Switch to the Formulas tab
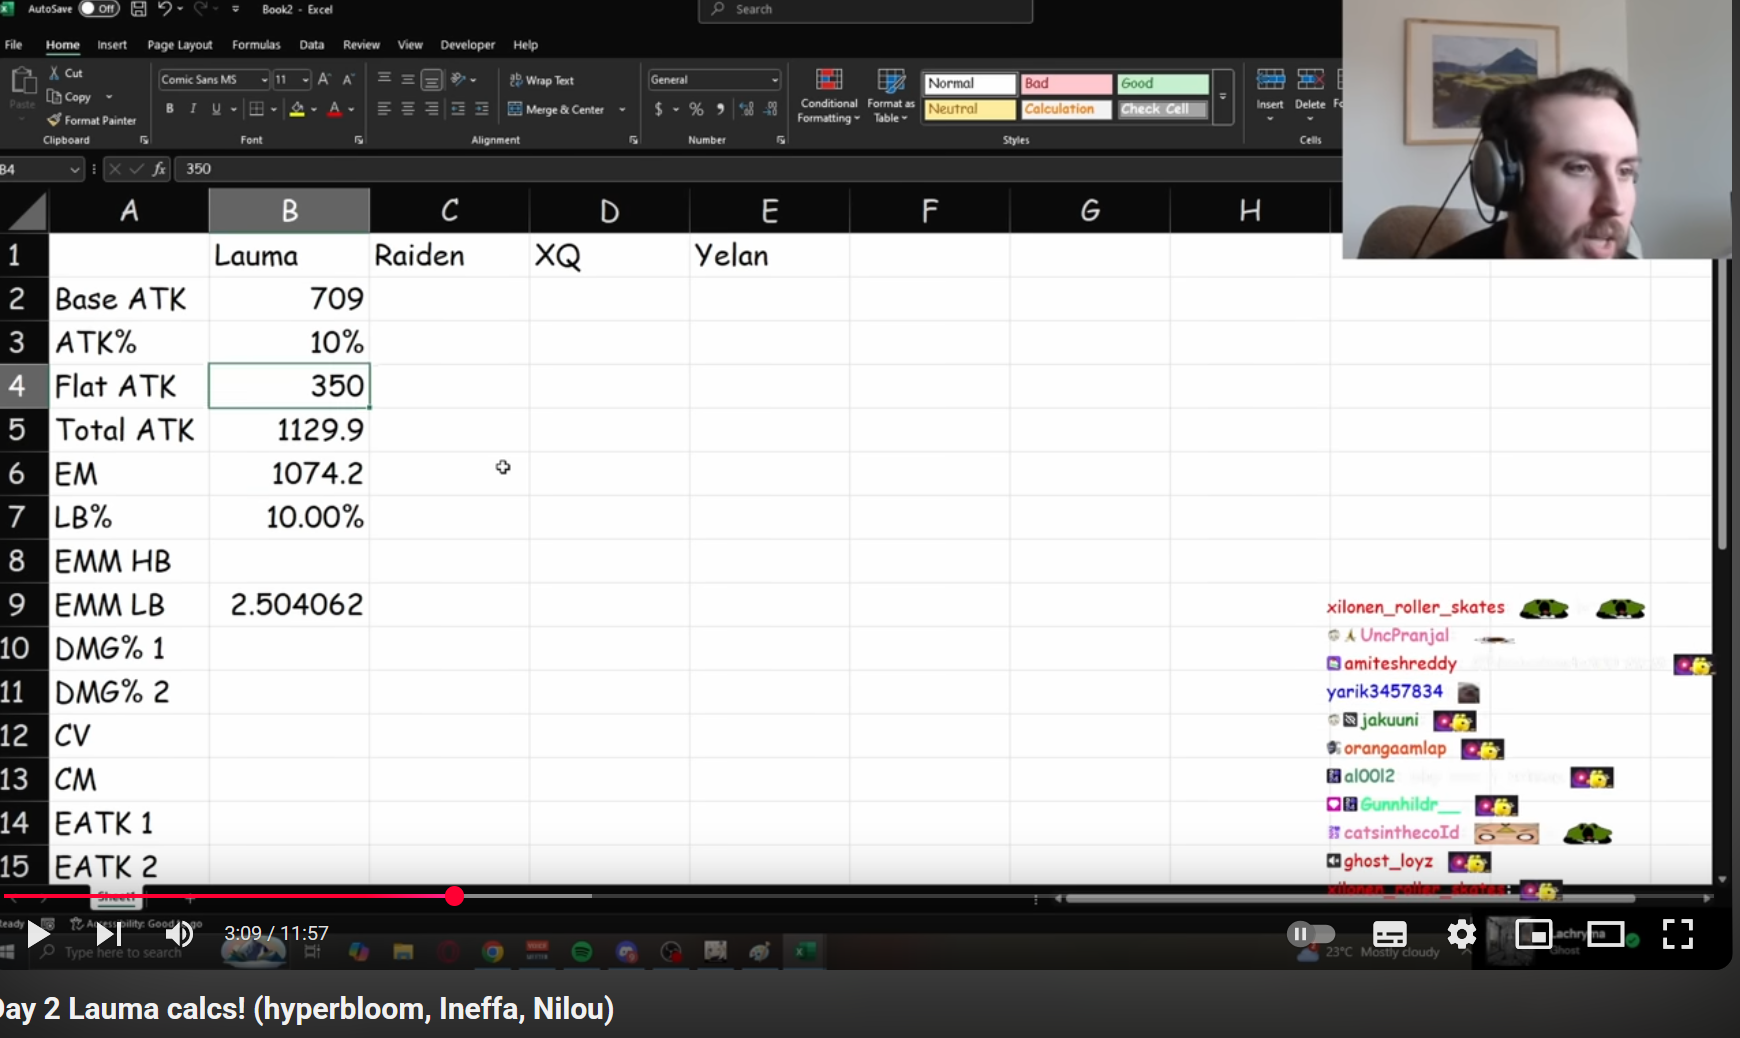 click(256, 45)
